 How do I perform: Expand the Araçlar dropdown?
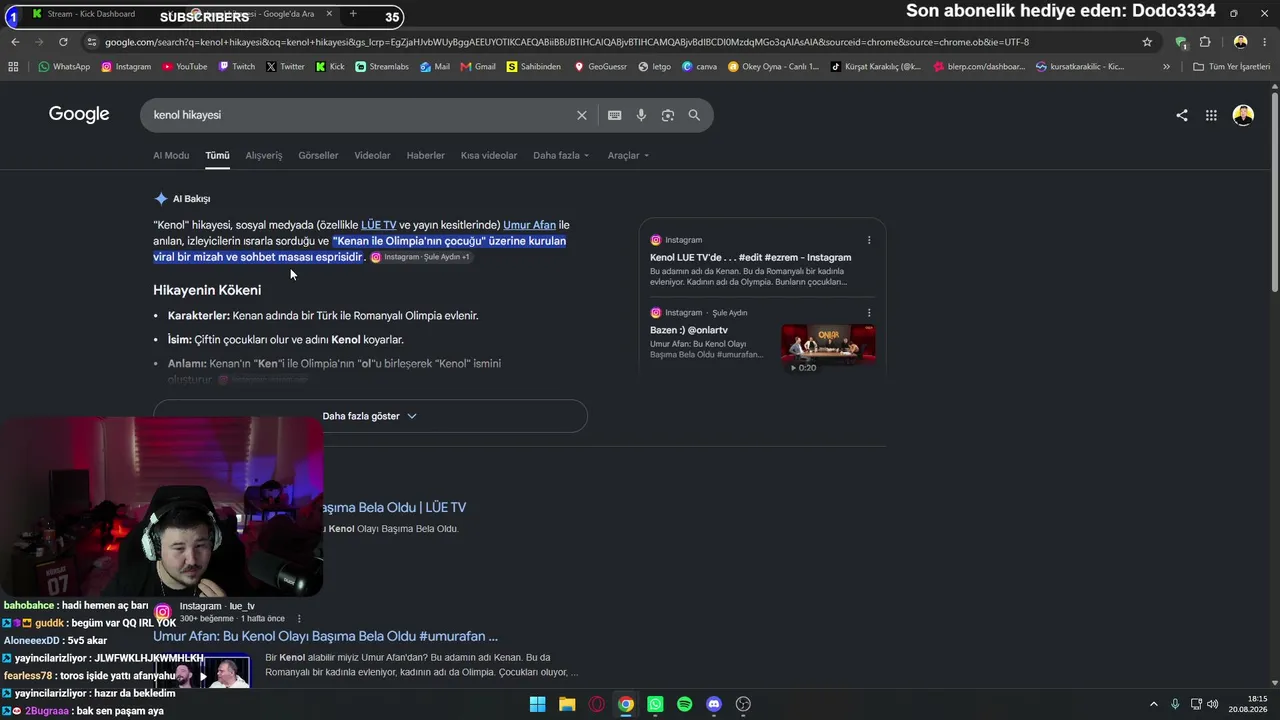pos(628,156)
